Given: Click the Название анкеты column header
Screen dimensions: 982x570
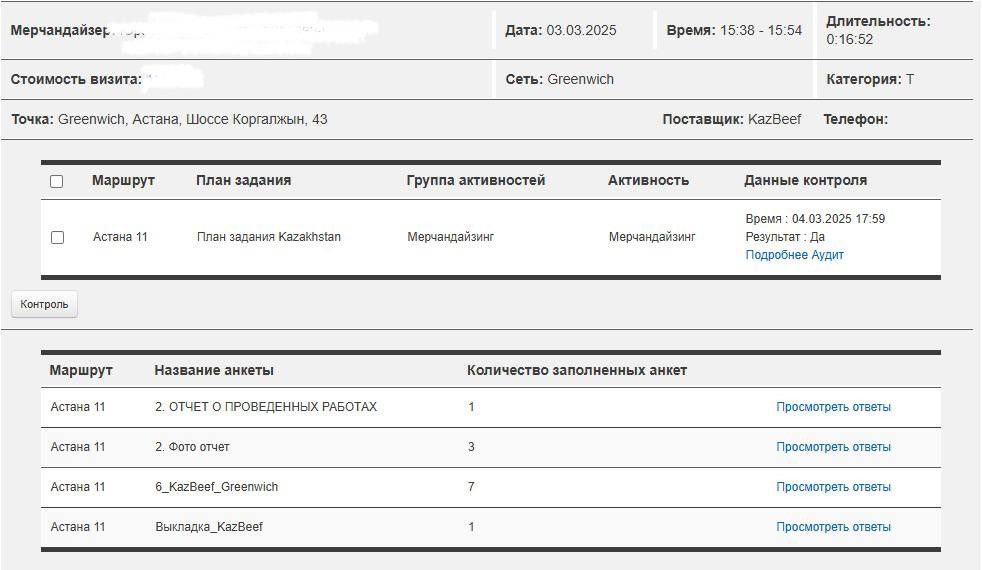Looking at the screenshot, I should click(x=214, y=370).
